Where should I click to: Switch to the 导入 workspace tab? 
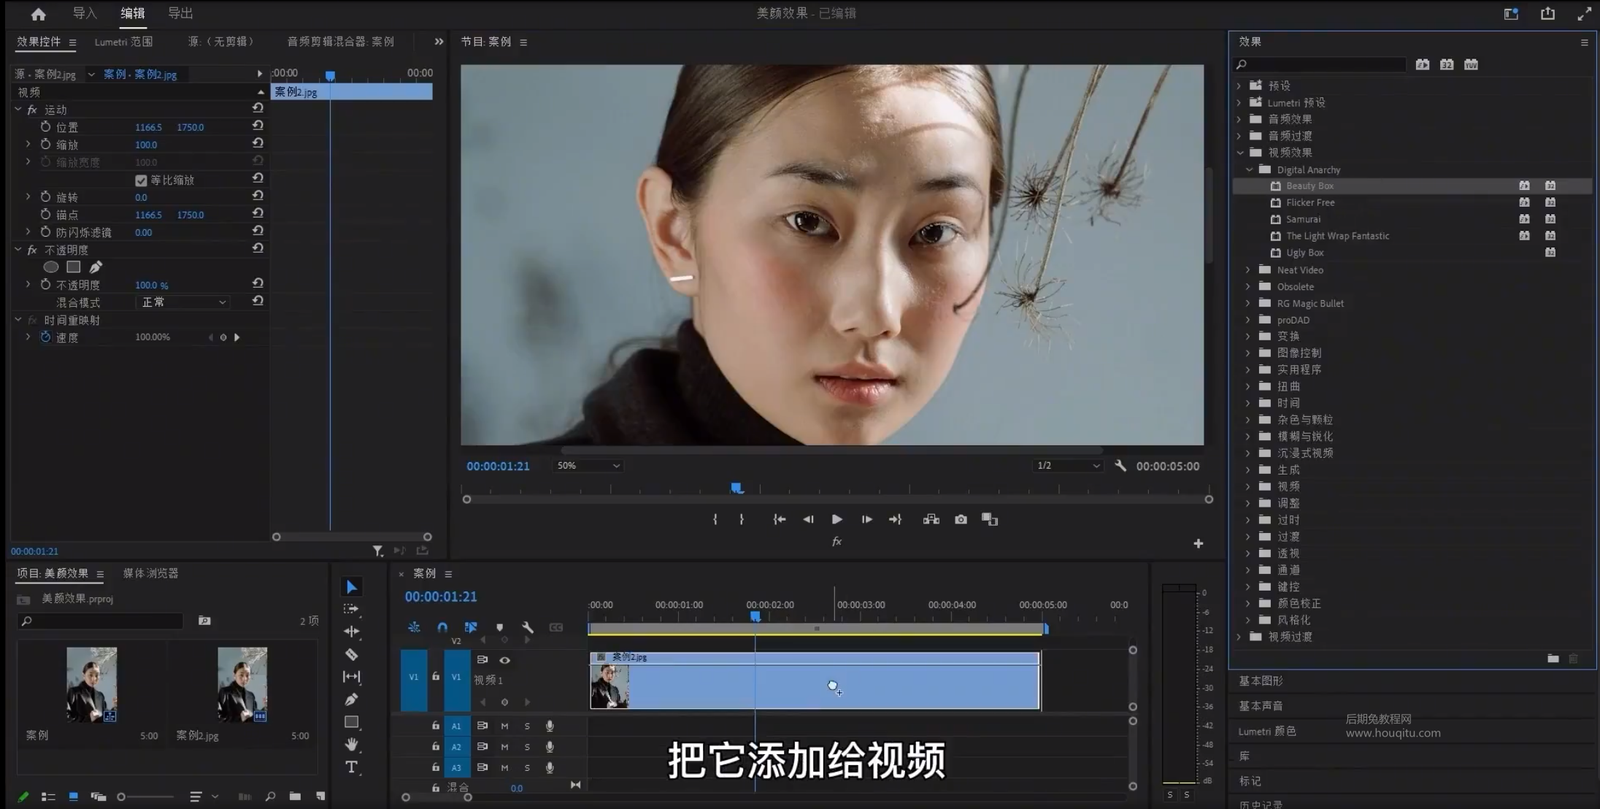click(84, 14)
